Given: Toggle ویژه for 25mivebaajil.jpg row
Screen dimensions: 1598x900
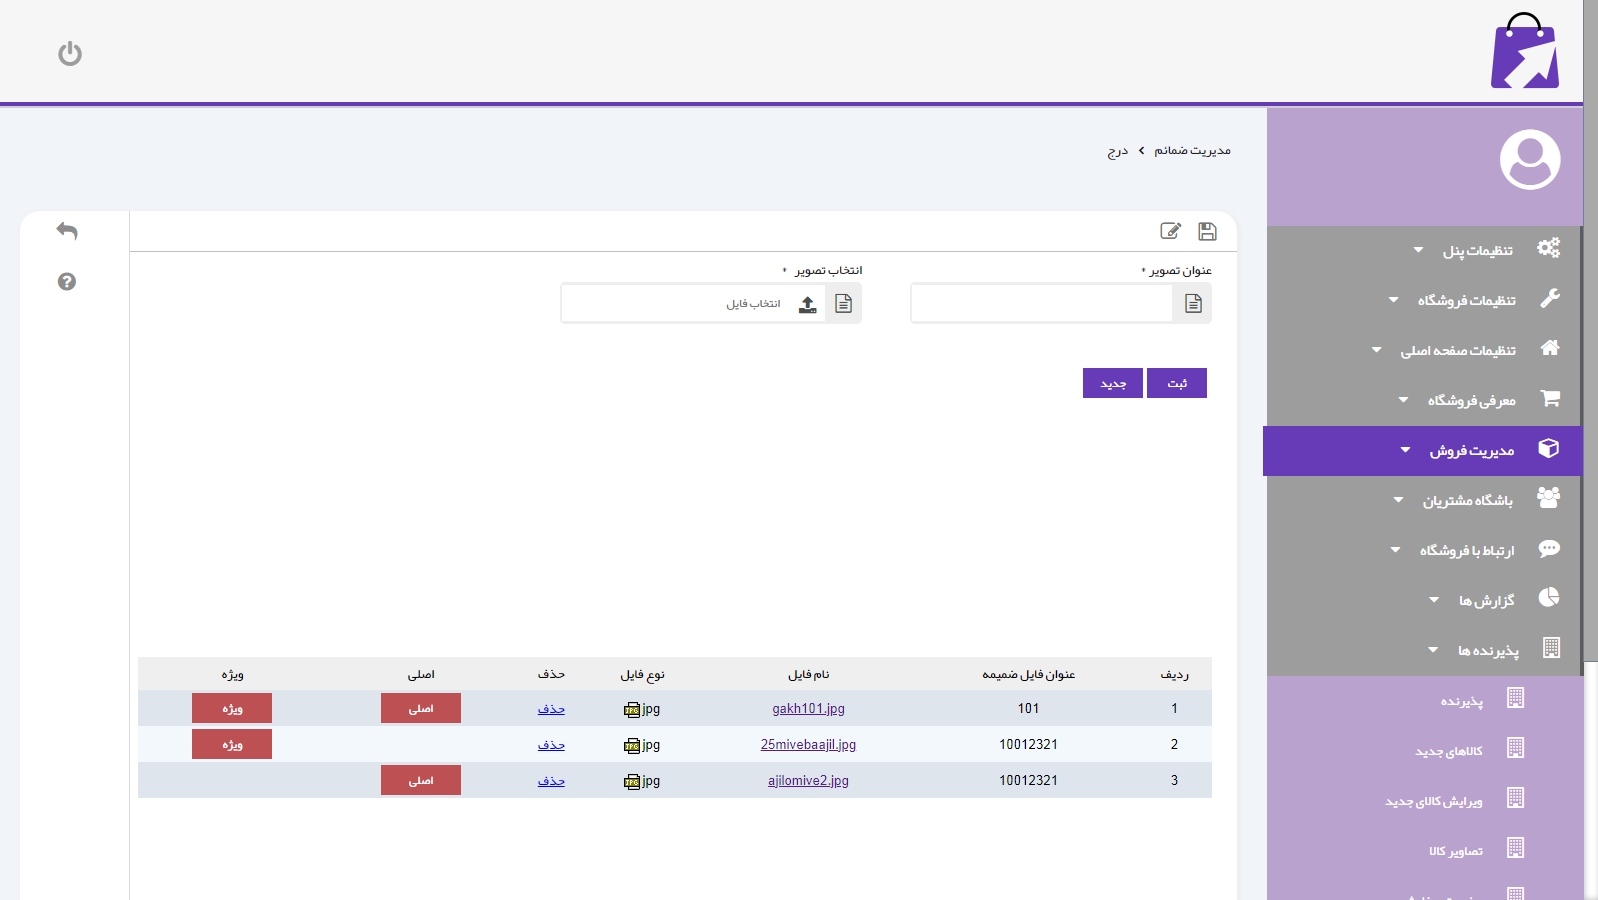Looking at the screenshot, I should 232,744.
